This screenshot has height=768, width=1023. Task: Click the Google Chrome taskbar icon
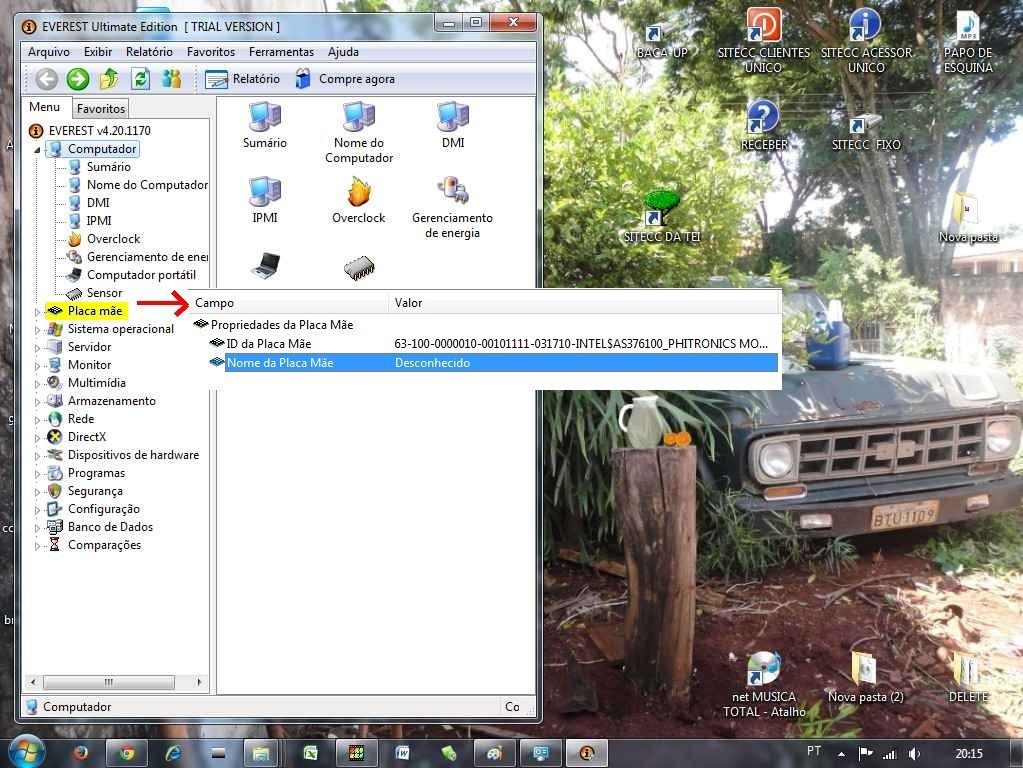coord(127,754)
